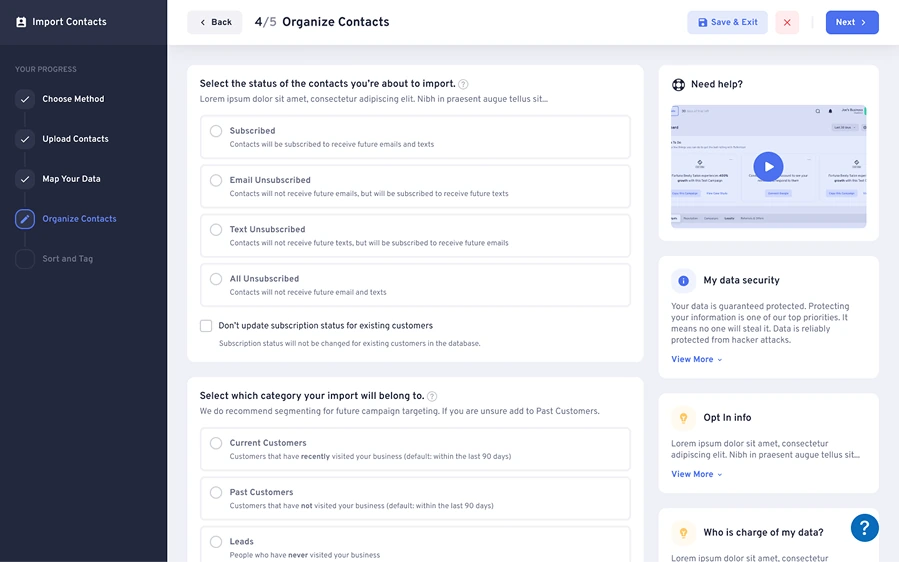Go to the Choose Method step
Viewport: 899px width, 562px height.
click(x=73, y=99)
